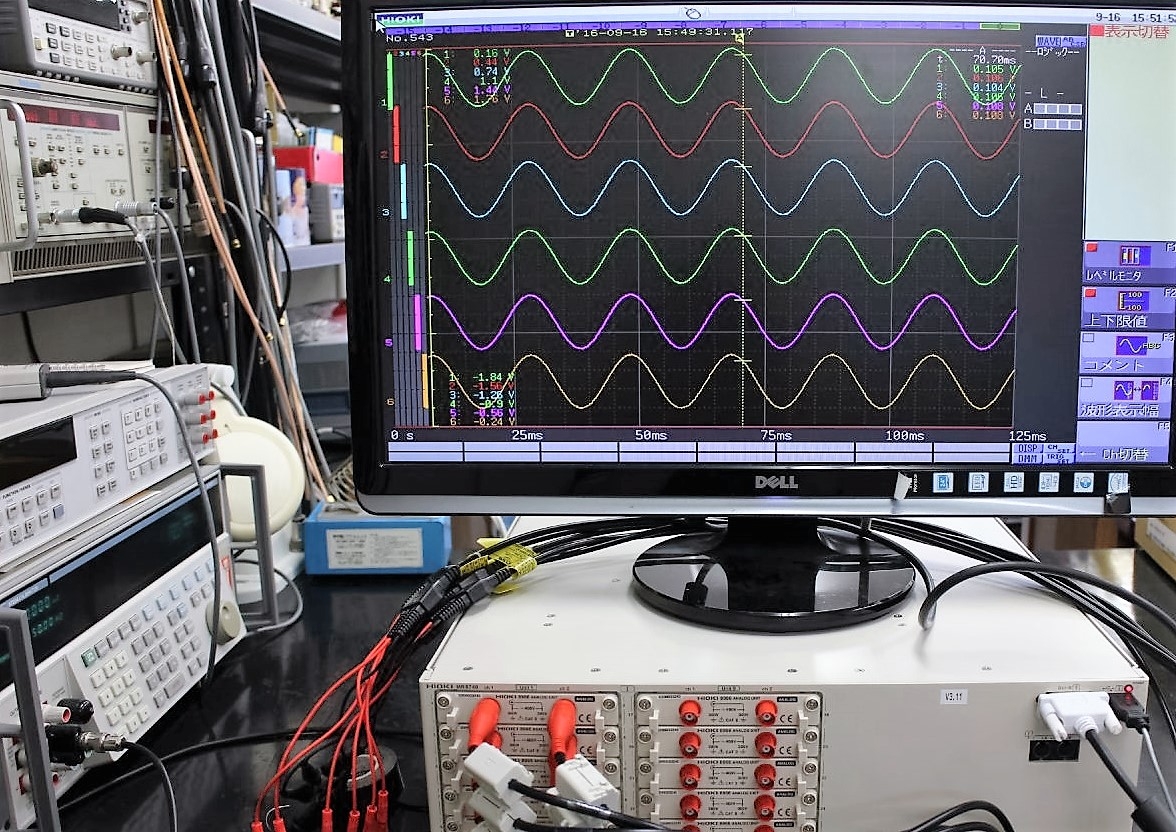This screenshot has width=1176, height=832.
Task: Click the 50ms time axis label
Action: tap(651, 435)
